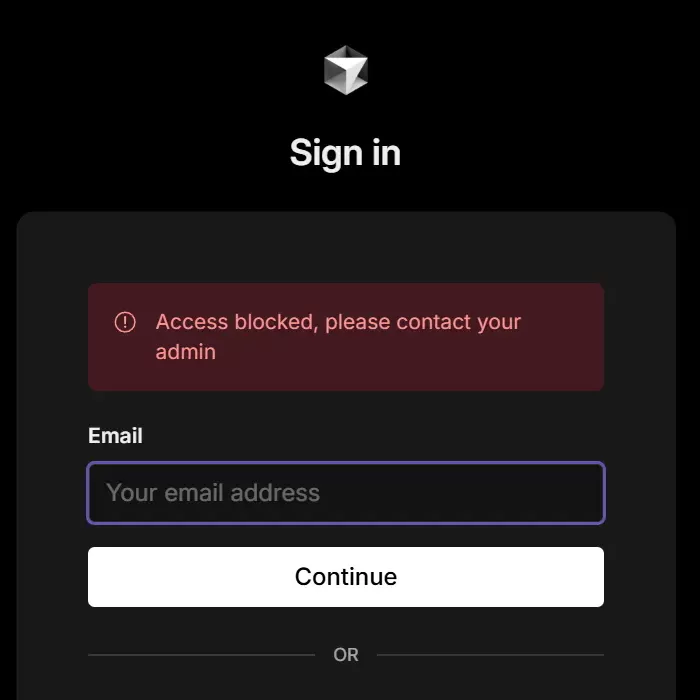Click the Continue button
Screen dimensions: 700x700
click(x=346, y=576)
